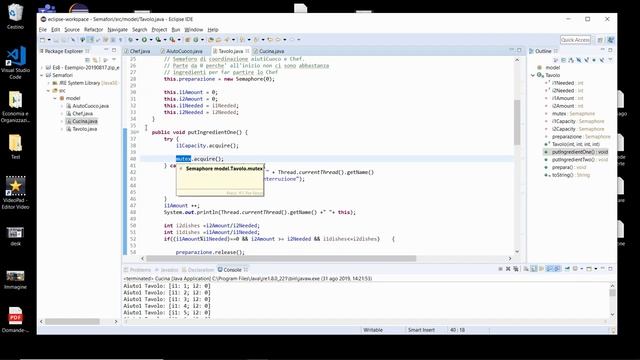The height and width of the screenshot is (360, 640).
Task: Close the Tavolo.java editor tab
Action: pos(247,51)
